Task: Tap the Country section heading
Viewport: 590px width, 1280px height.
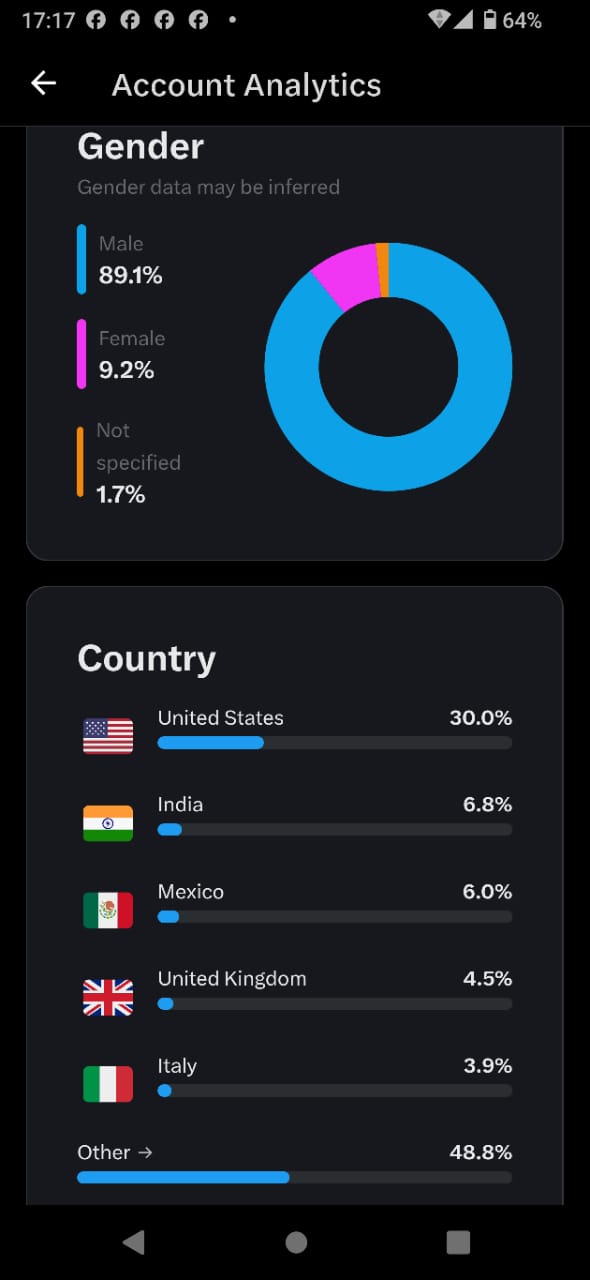Action: (146, 659)
